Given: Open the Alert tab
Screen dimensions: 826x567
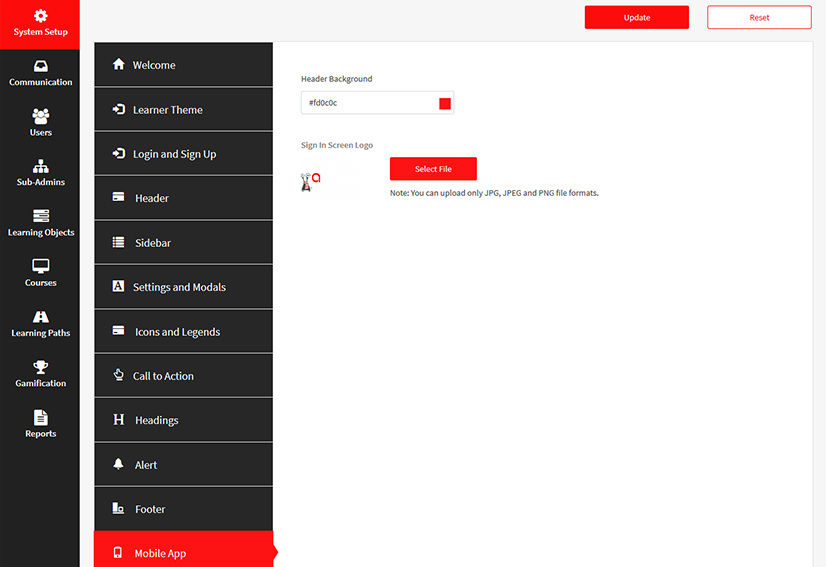Looking at the screenshot, I should pos(184,464).
